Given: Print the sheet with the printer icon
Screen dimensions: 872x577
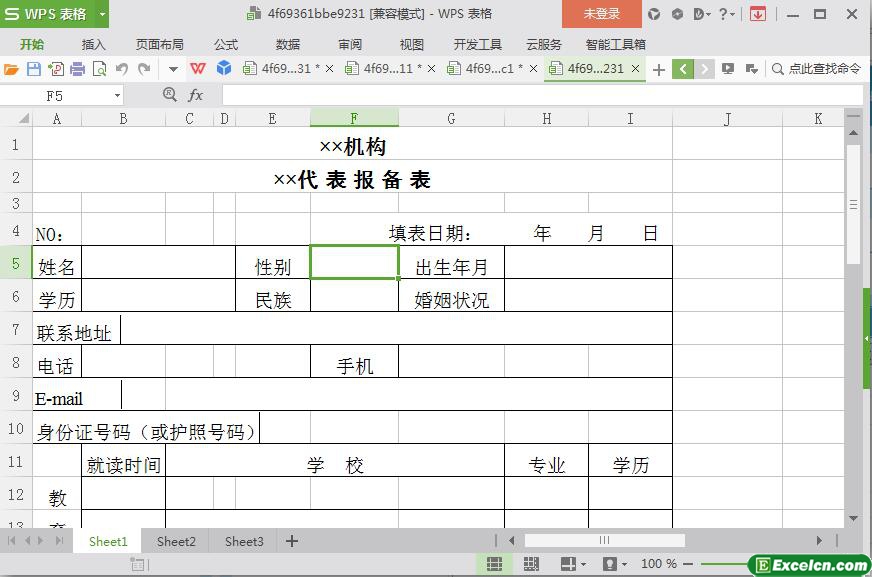Looking at the screenshot, I should pyautogui.click(x=77, y=69).
